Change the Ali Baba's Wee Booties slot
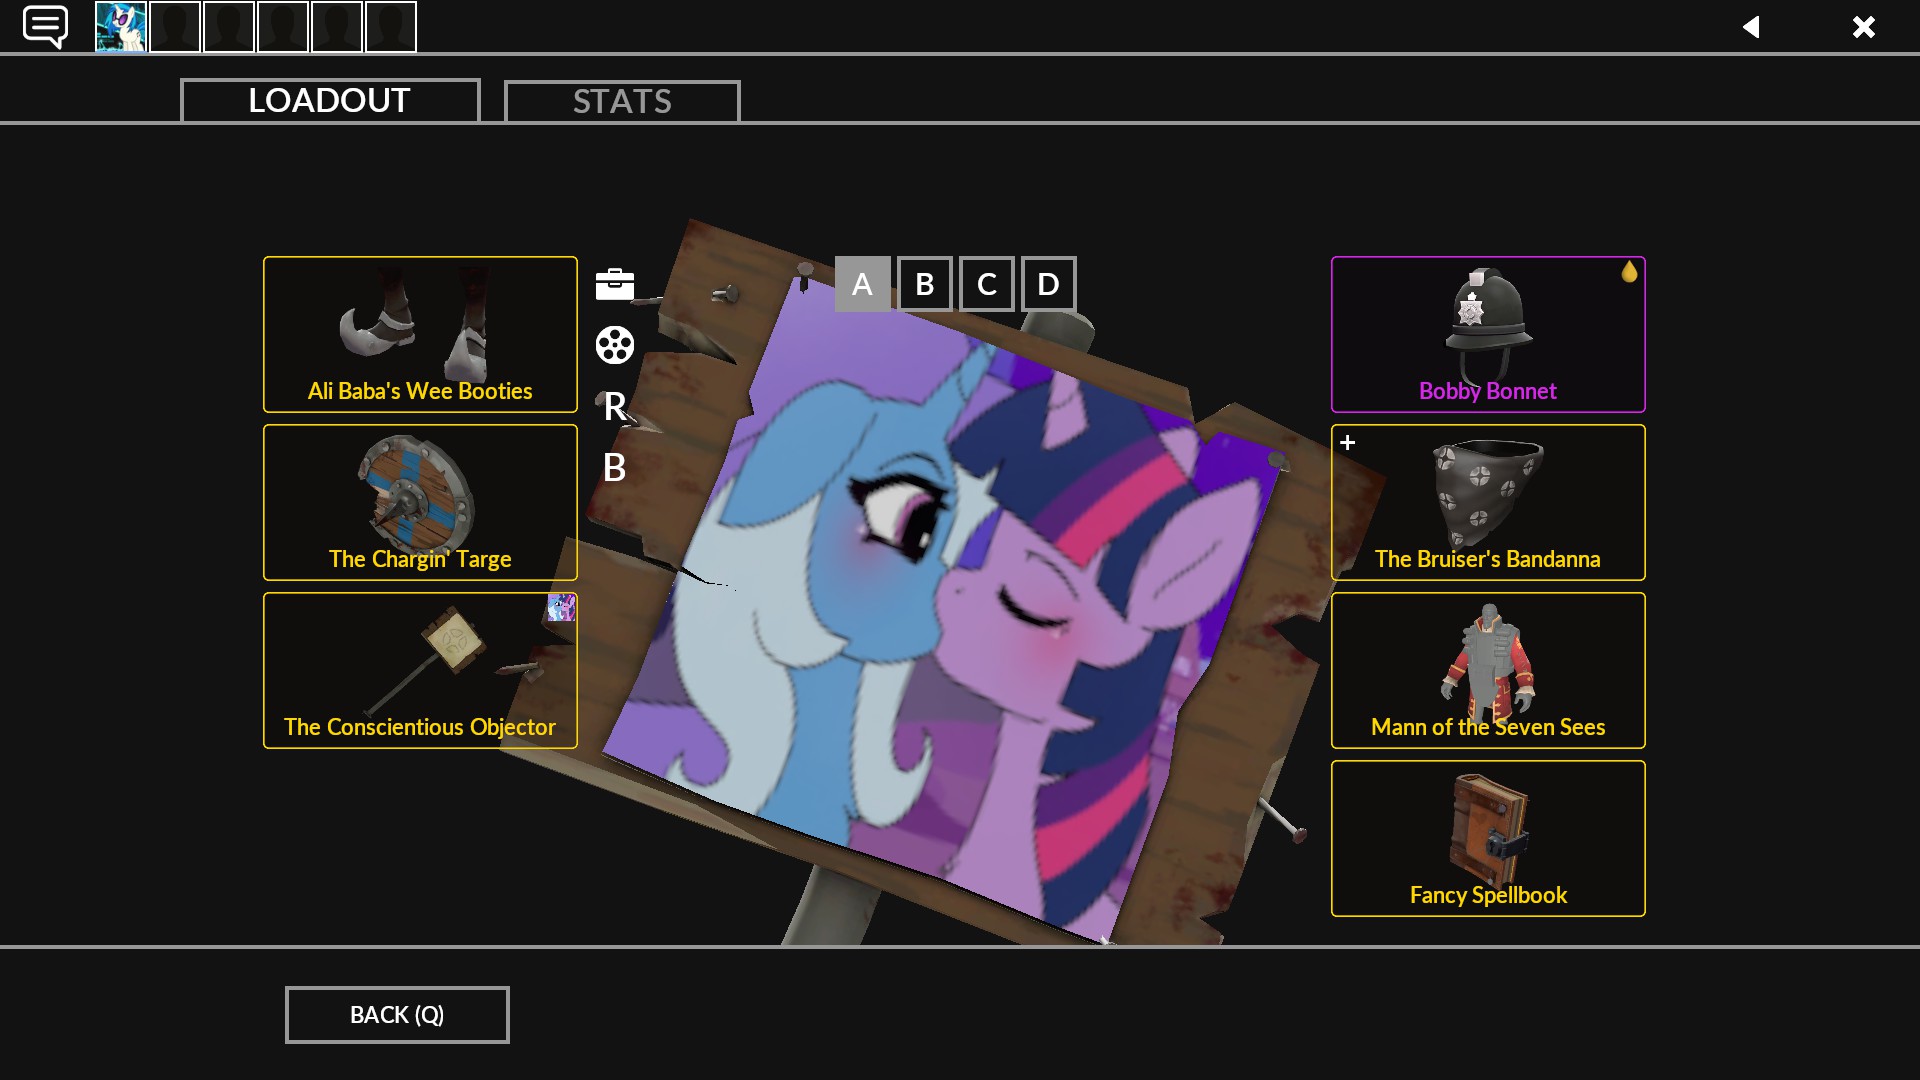The width and height of the screenshot is (1920, 1080). [420, 334]
